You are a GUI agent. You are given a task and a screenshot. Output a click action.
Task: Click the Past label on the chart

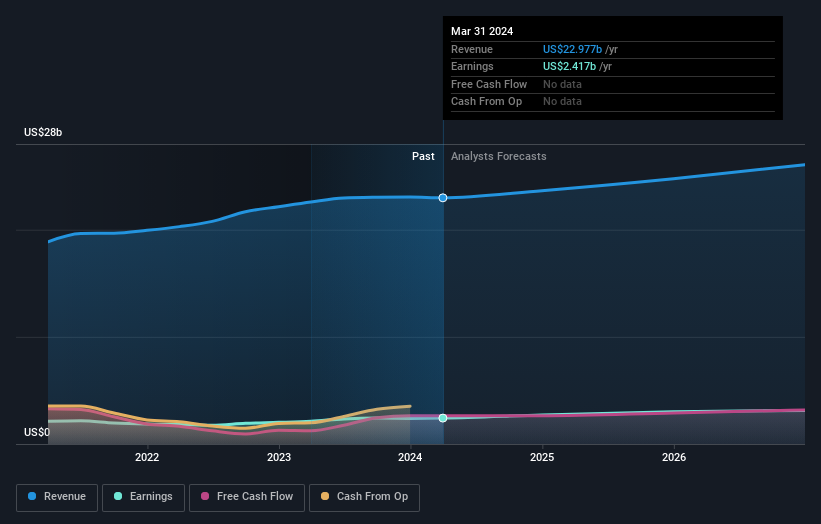(423, 157)
